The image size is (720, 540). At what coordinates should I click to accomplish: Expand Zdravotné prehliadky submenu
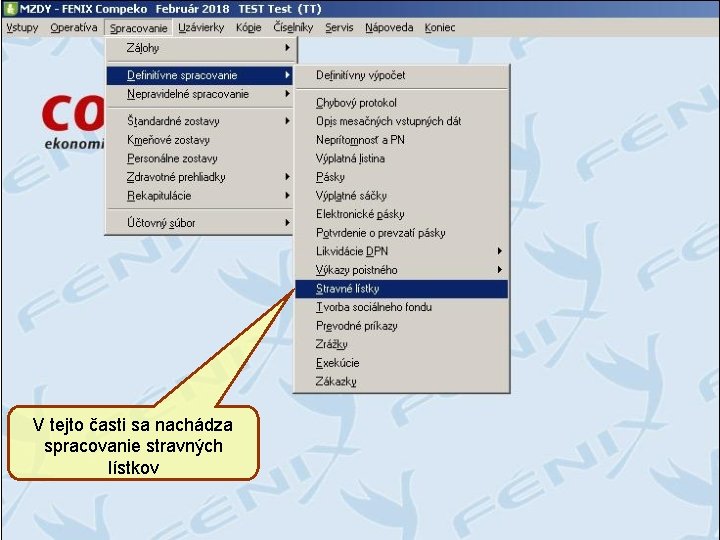tap(200, 177)
